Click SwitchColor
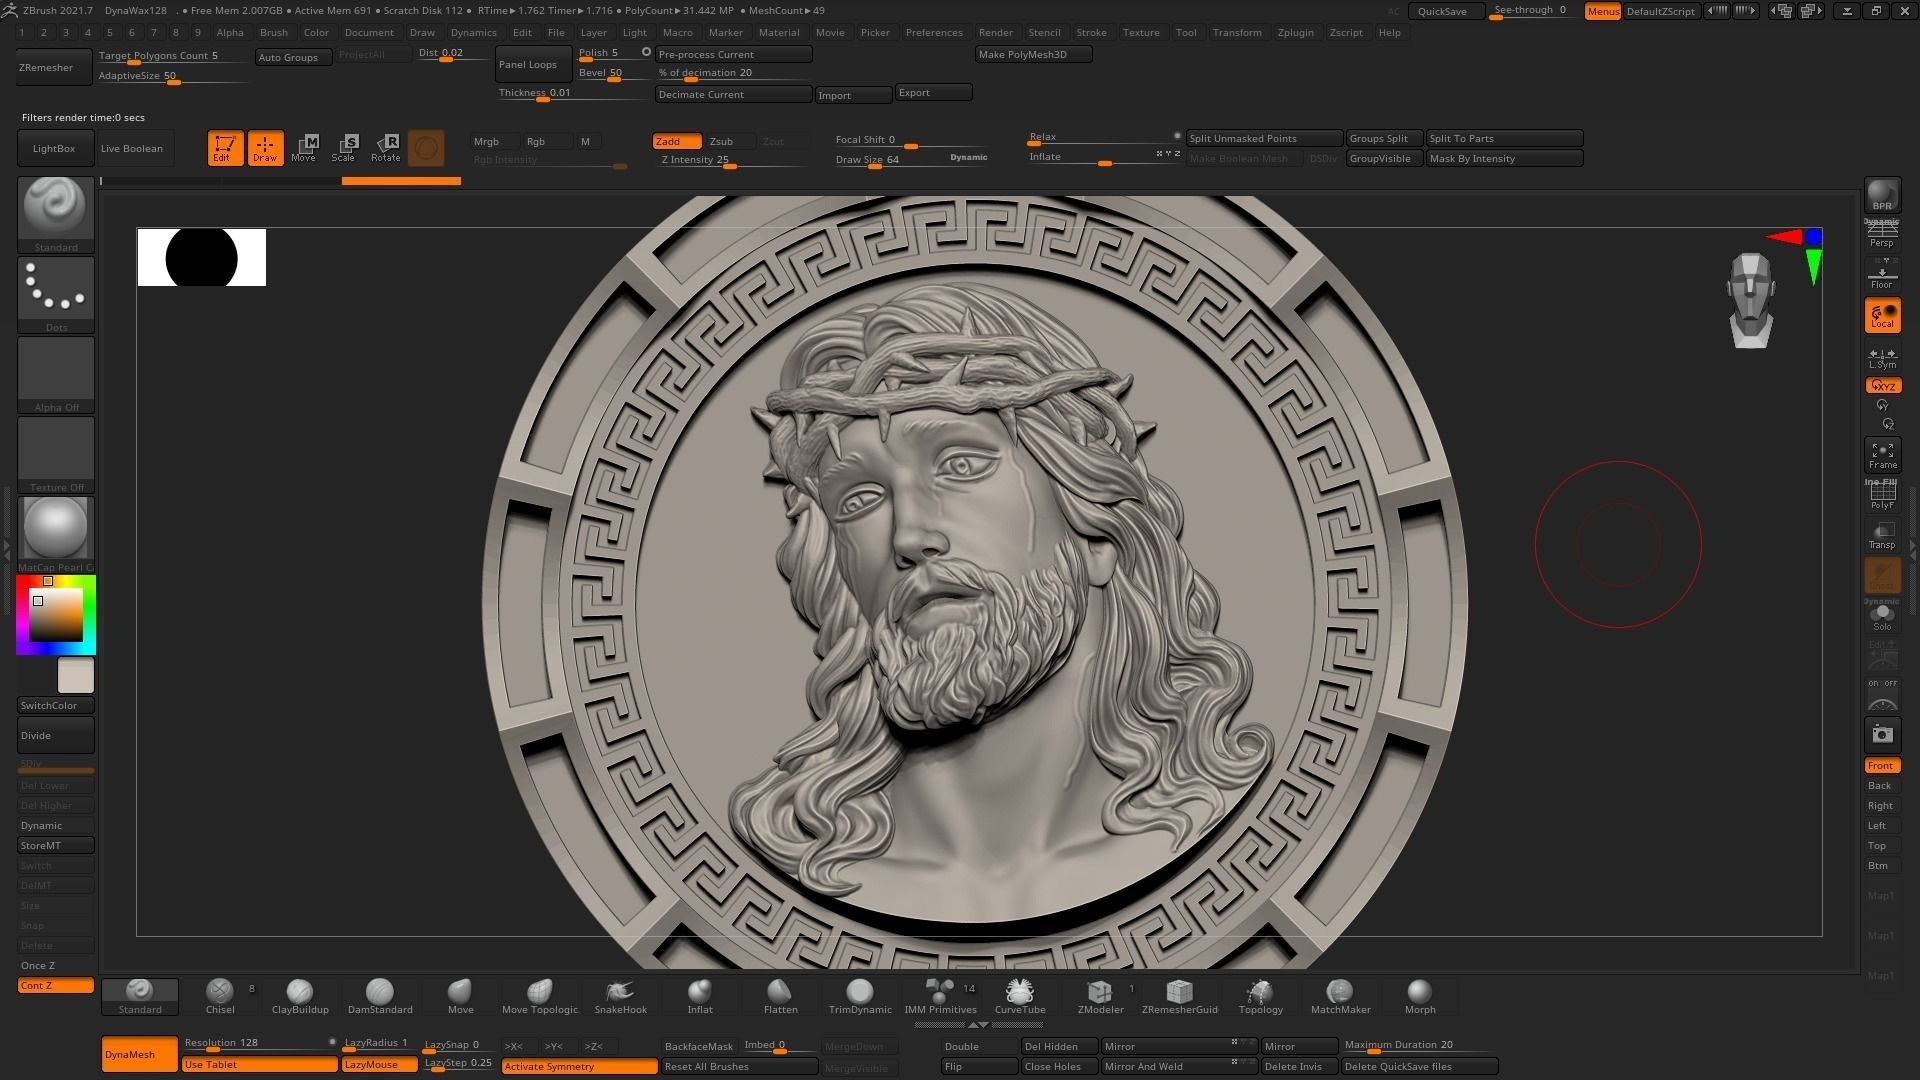 pyautogui.click(x=56, y=705)
